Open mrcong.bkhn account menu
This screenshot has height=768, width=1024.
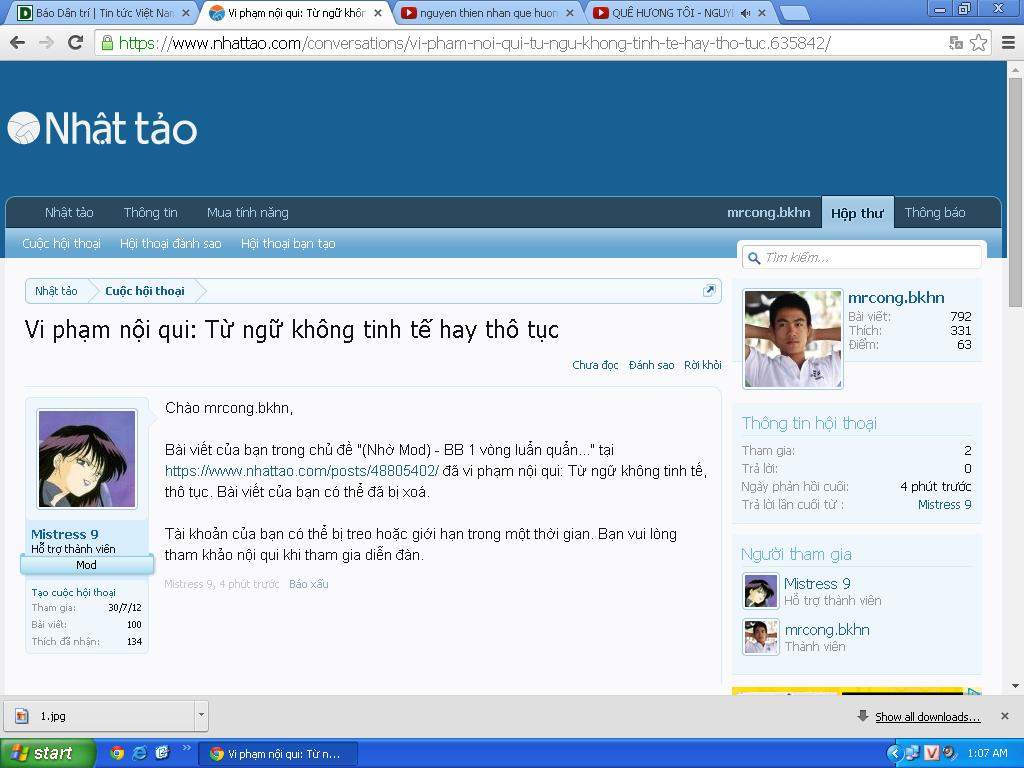click(769, 212)
